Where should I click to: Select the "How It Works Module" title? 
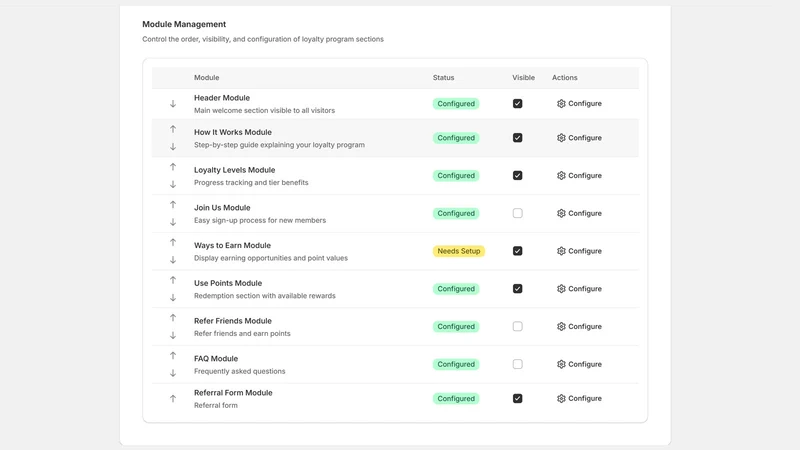(x=233, y=132)
